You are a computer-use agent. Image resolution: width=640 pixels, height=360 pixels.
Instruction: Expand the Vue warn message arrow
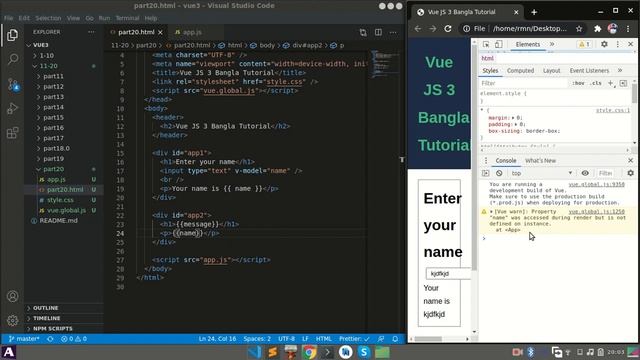491,212
